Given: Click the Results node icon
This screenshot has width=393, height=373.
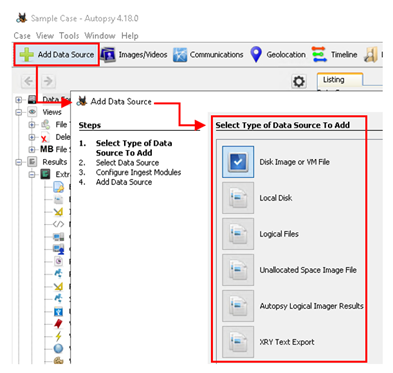Looking at the screenshot, I should point(32,162).
